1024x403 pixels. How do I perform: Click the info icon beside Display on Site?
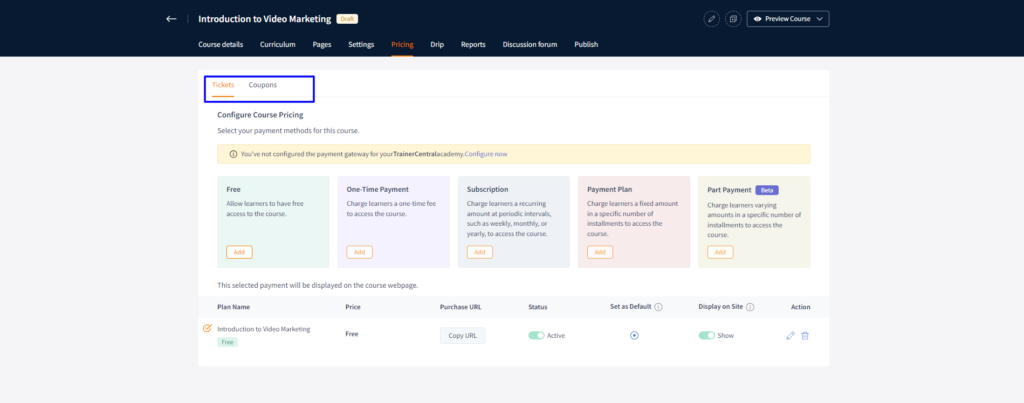coord(750,307)
